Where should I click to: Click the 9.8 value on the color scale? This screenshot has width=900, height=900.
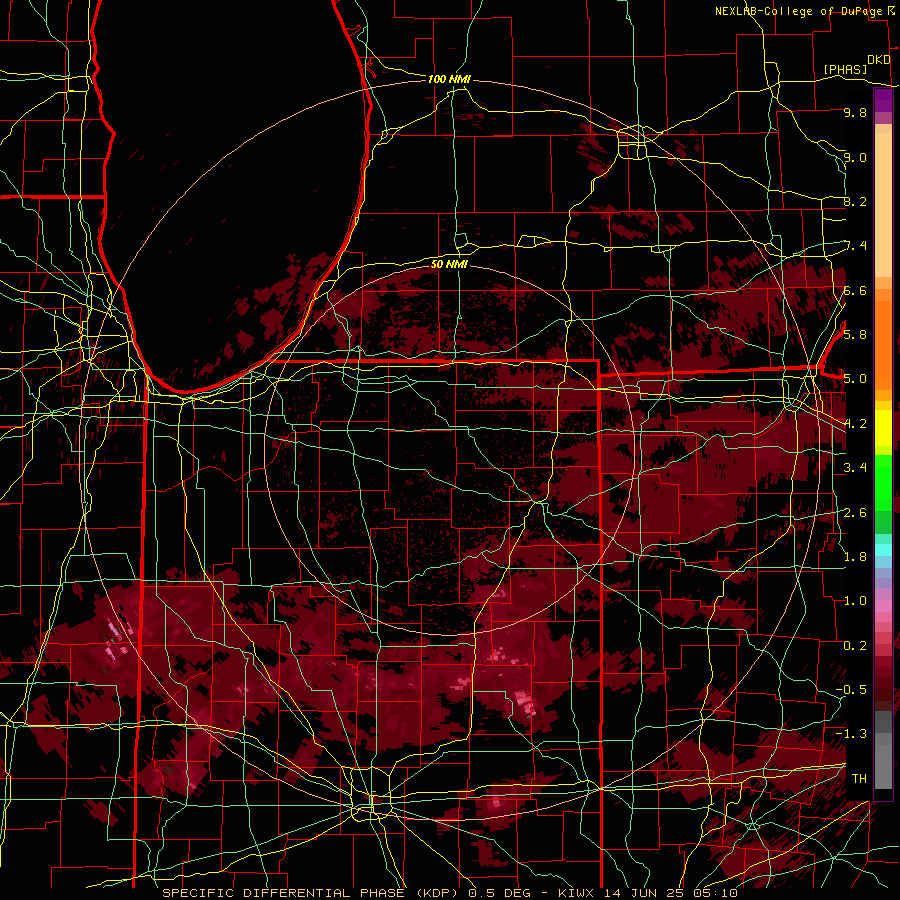(x=855, y=112)
